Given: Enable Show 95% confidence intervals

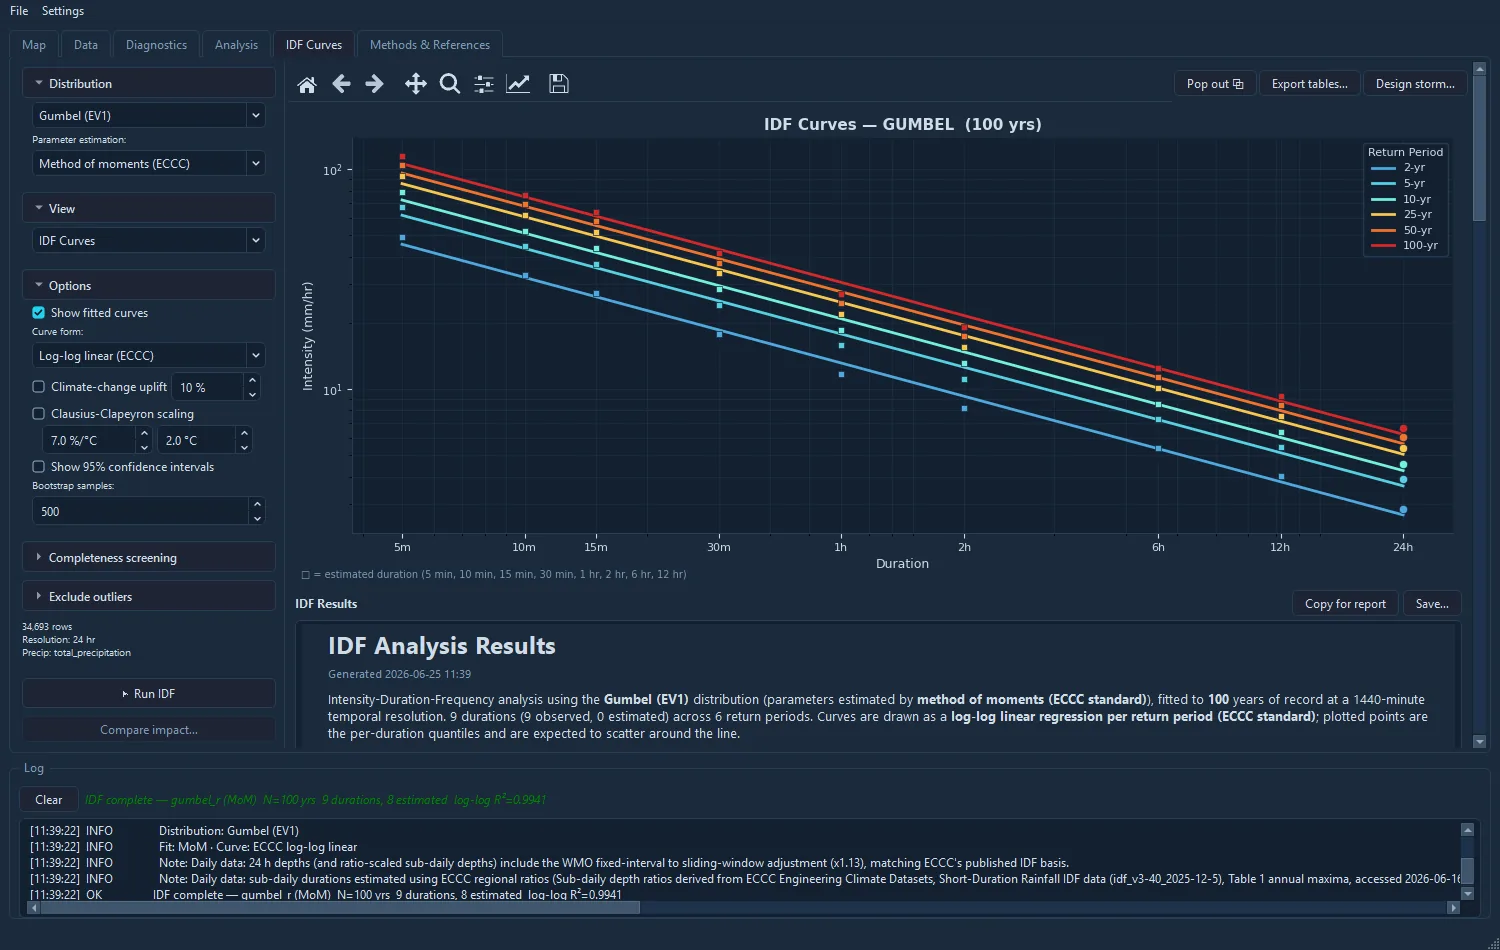Looking at the screenshot, I should click(x=38, y=467).
